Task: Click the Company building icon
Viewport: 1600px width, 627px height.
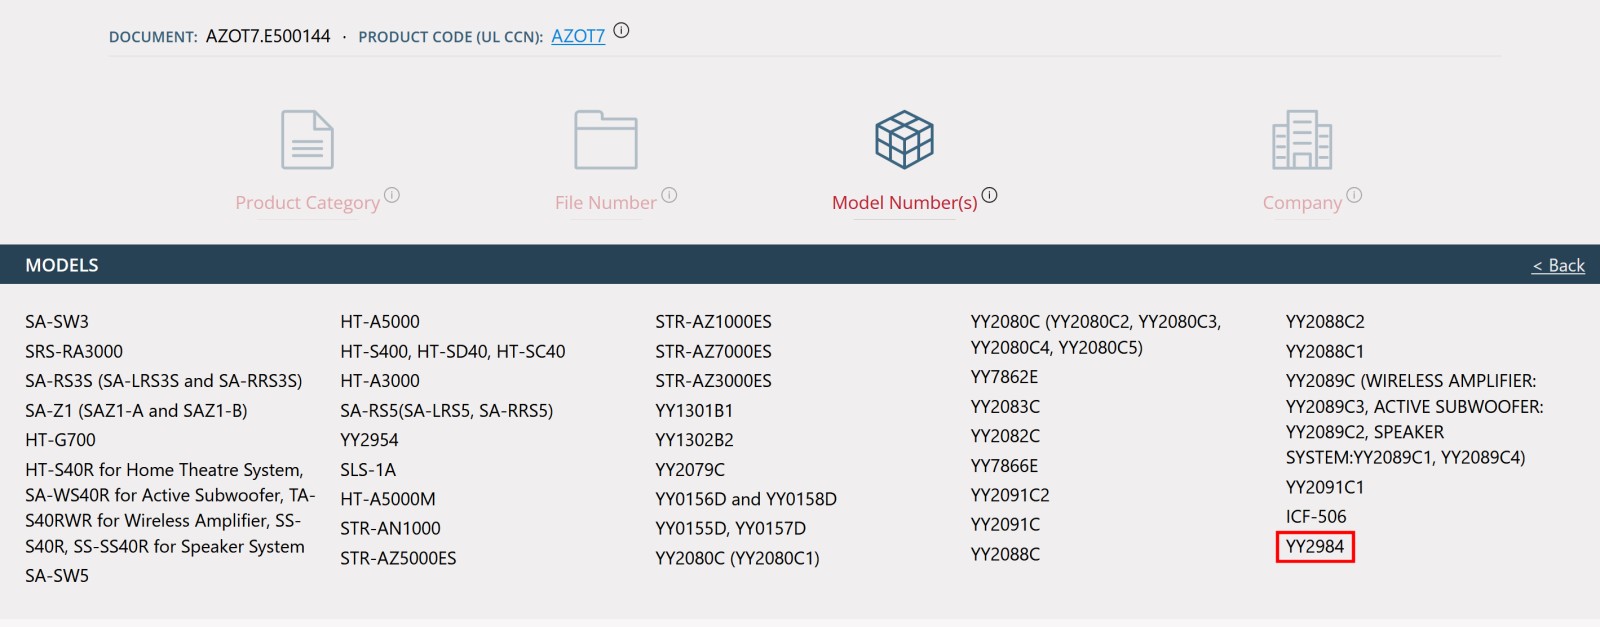Action: point(1301,140)
